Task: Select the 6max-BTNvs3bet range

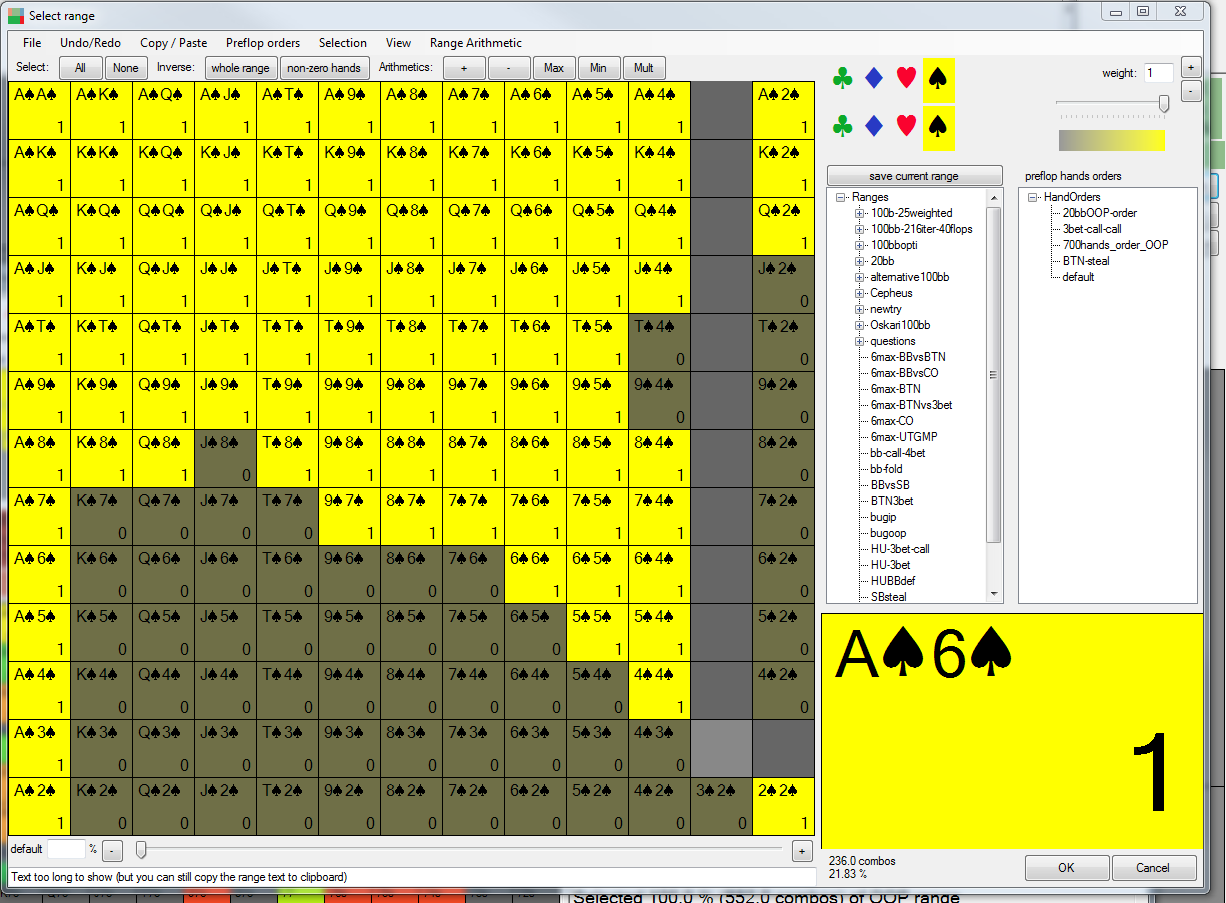Action: pos(911,405)
